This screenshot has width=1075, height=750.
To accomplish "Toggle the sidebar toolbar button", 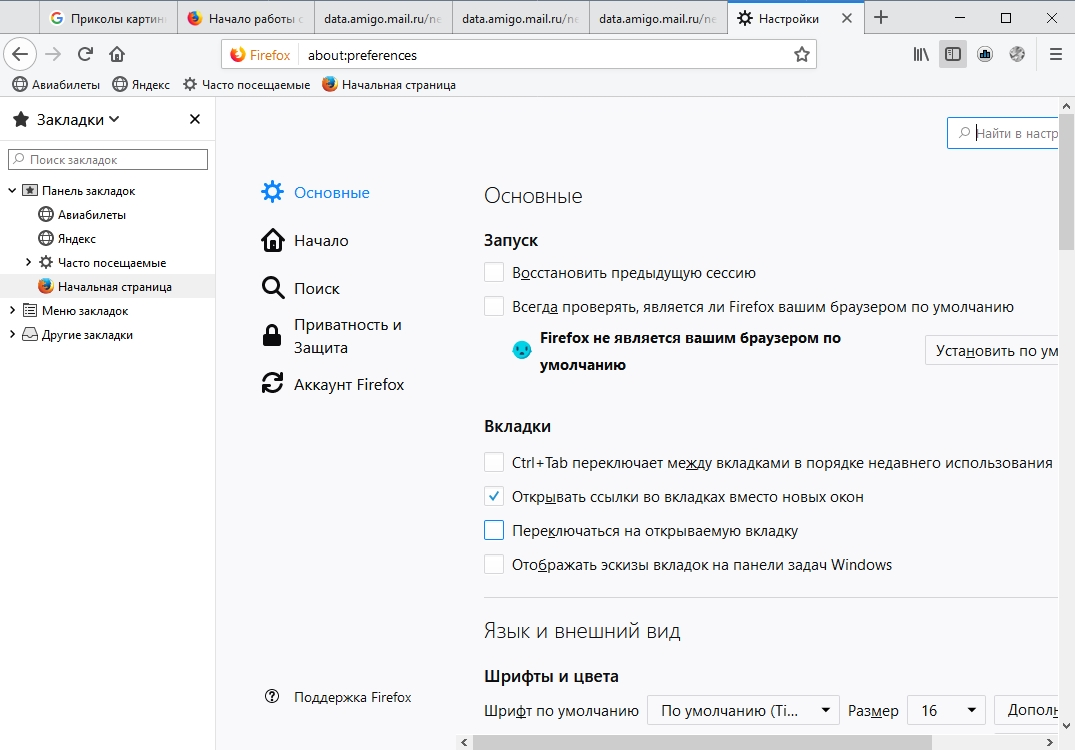I will click(953, 54).
